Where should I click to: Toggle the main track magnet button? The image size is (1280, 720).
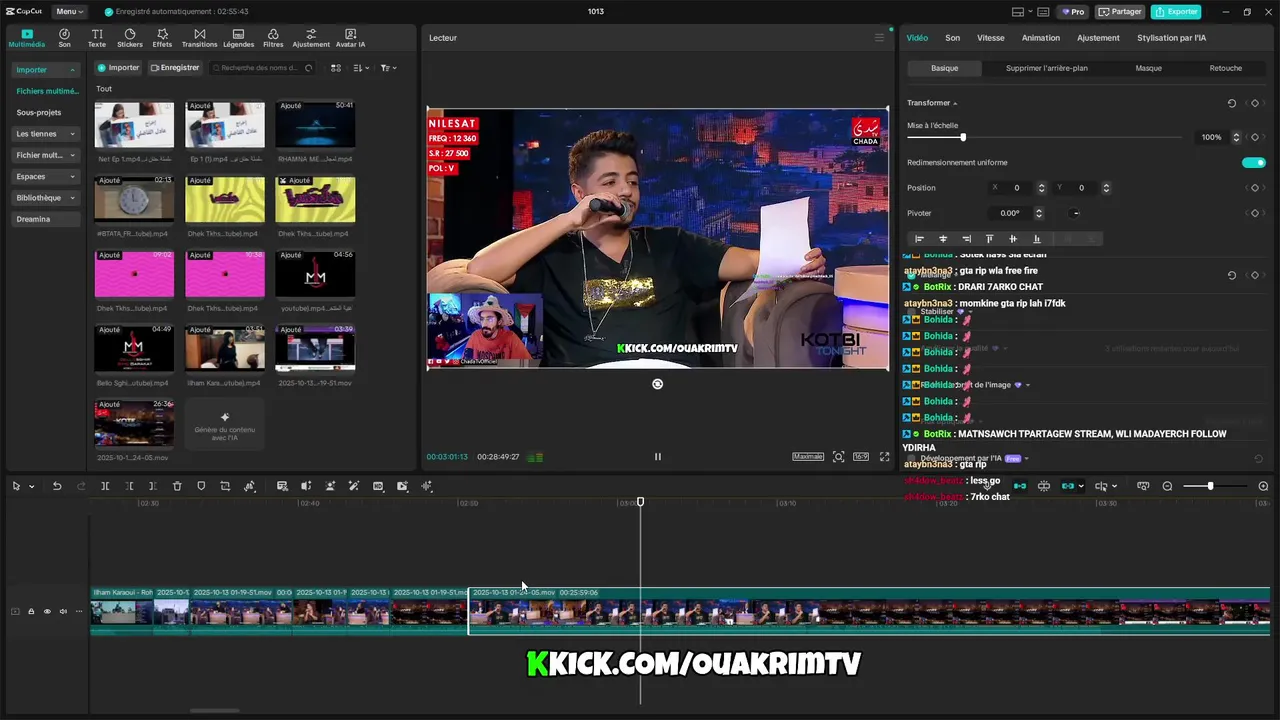(1020, 486)
